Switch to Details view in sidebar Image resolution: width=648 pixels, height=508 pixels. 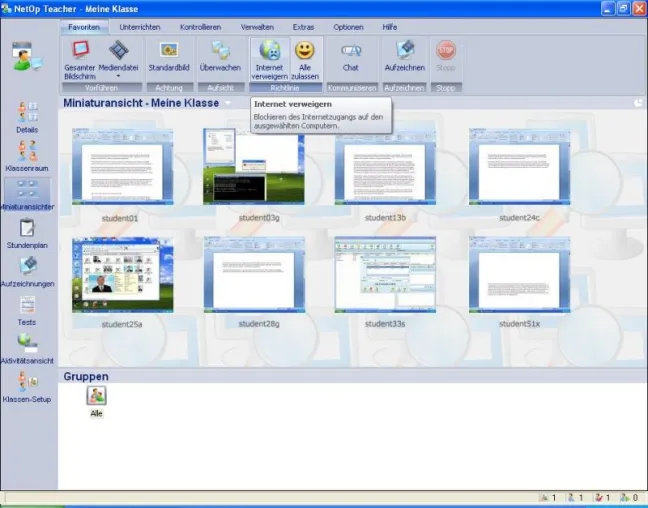27,117
